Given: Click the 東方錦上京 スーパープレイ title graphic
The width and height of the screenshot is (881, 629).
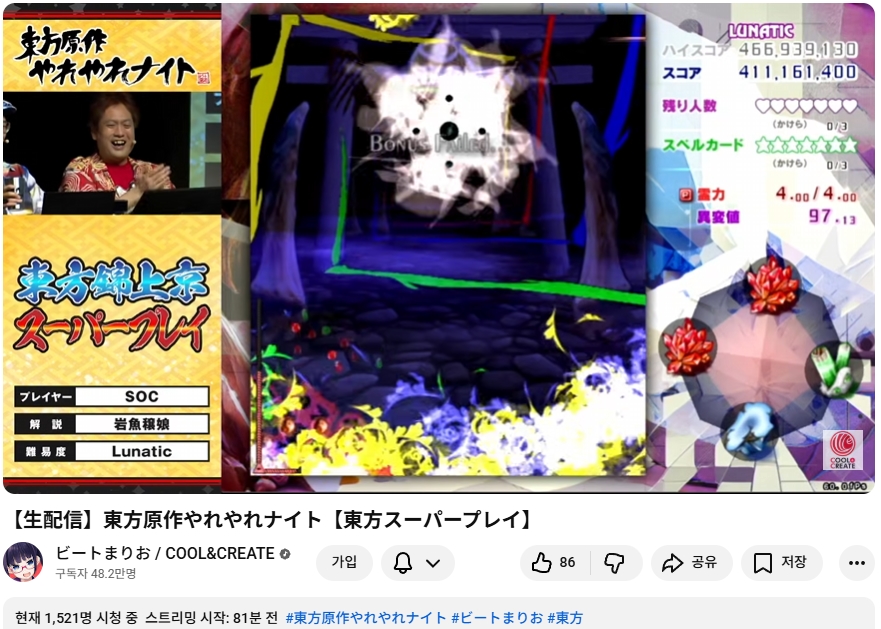Looking at the screenshot, I should [x=112, y=306].
